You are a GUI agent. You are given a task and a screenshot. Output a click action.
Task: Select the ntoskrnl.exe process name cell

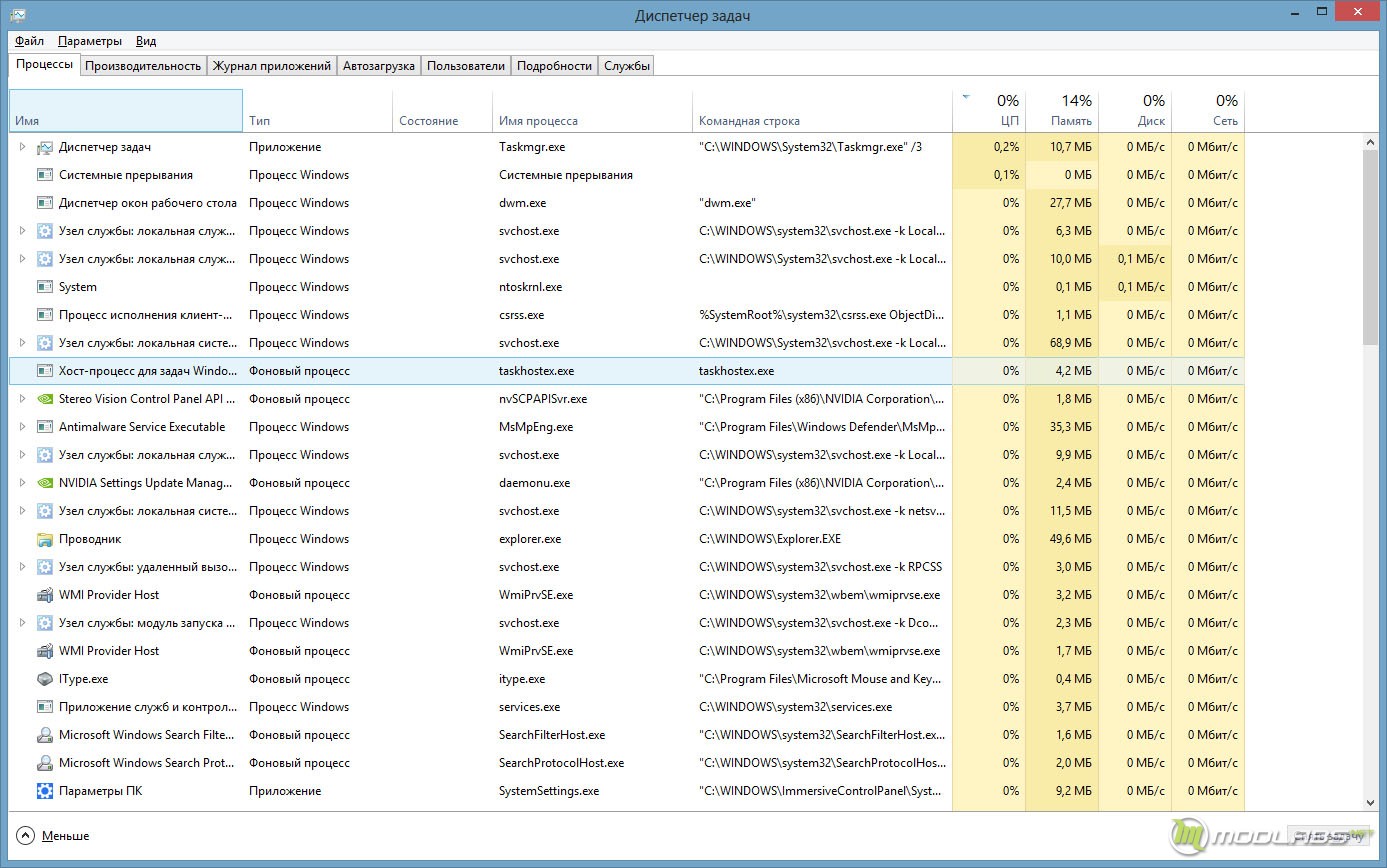pos(593,287)
